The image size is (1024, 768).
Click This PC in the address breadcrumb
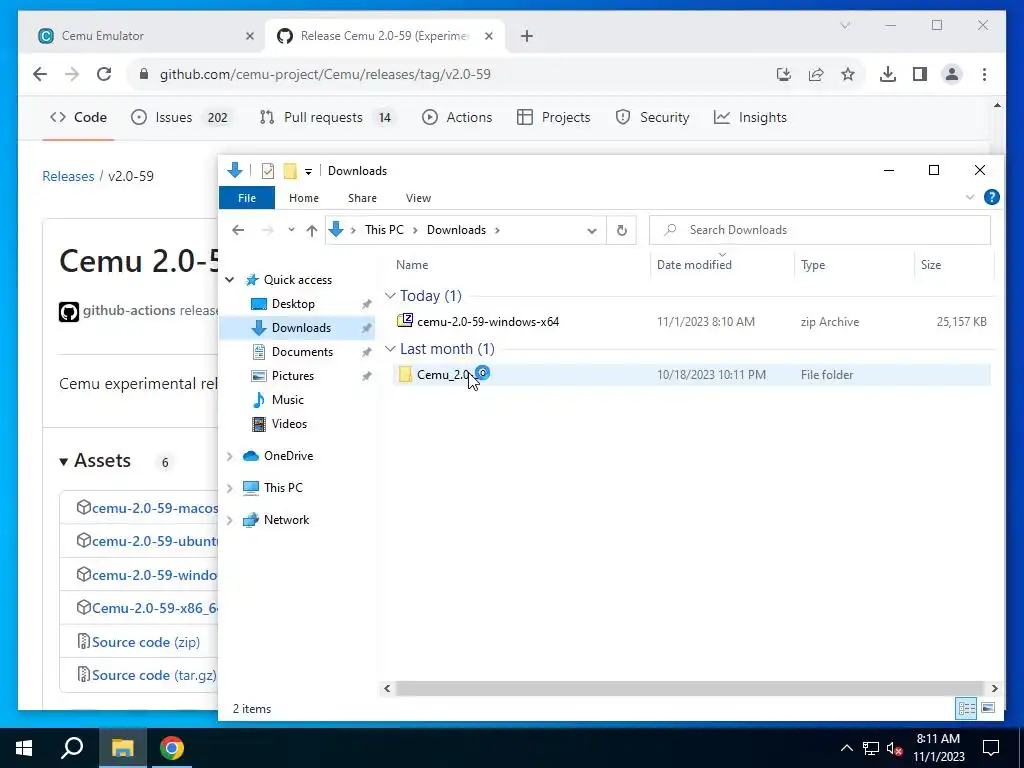[x=384, y=230]
